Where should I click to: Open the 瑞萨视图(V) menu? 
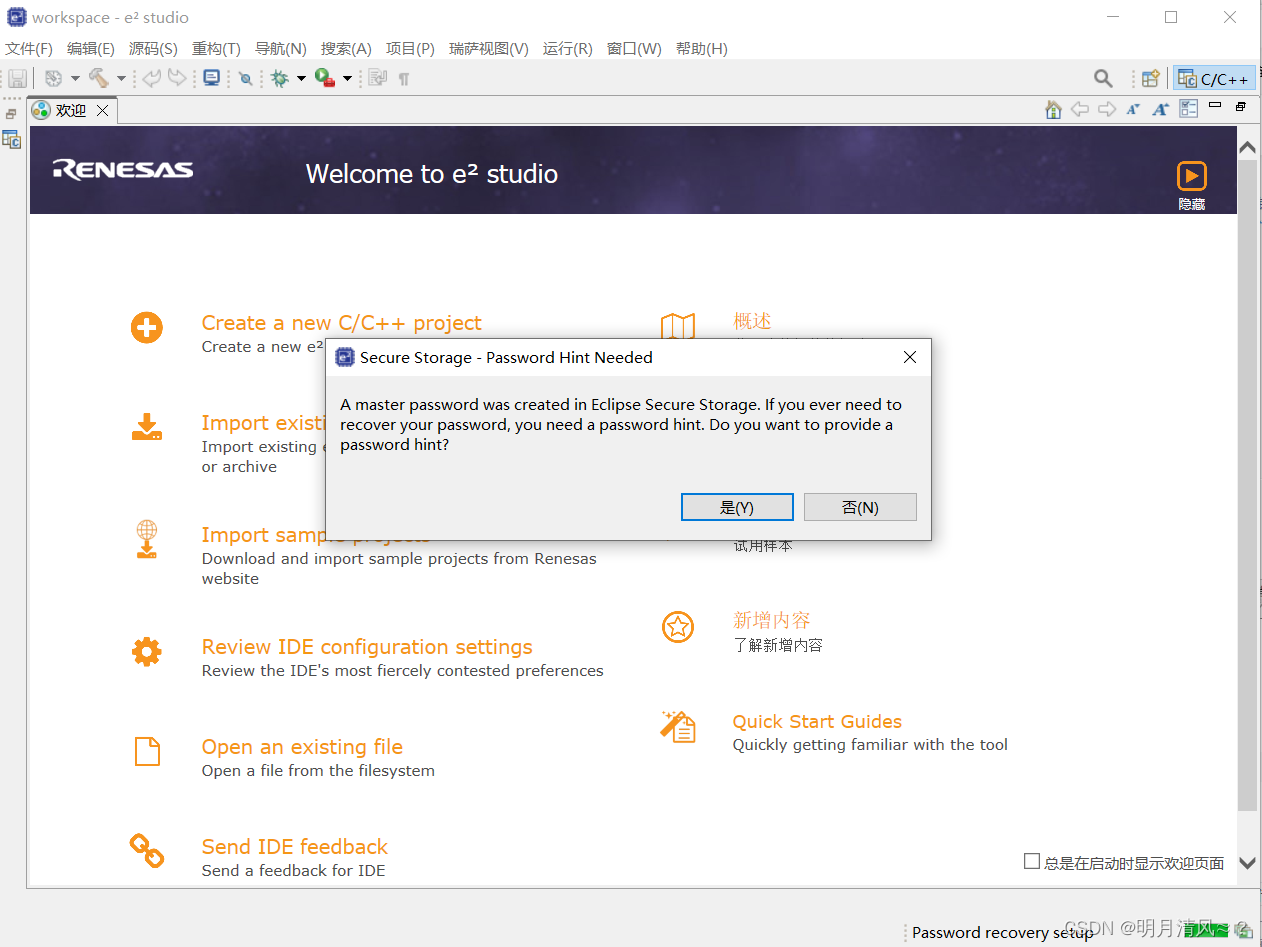pyautogui.click(x=489, y=48)
